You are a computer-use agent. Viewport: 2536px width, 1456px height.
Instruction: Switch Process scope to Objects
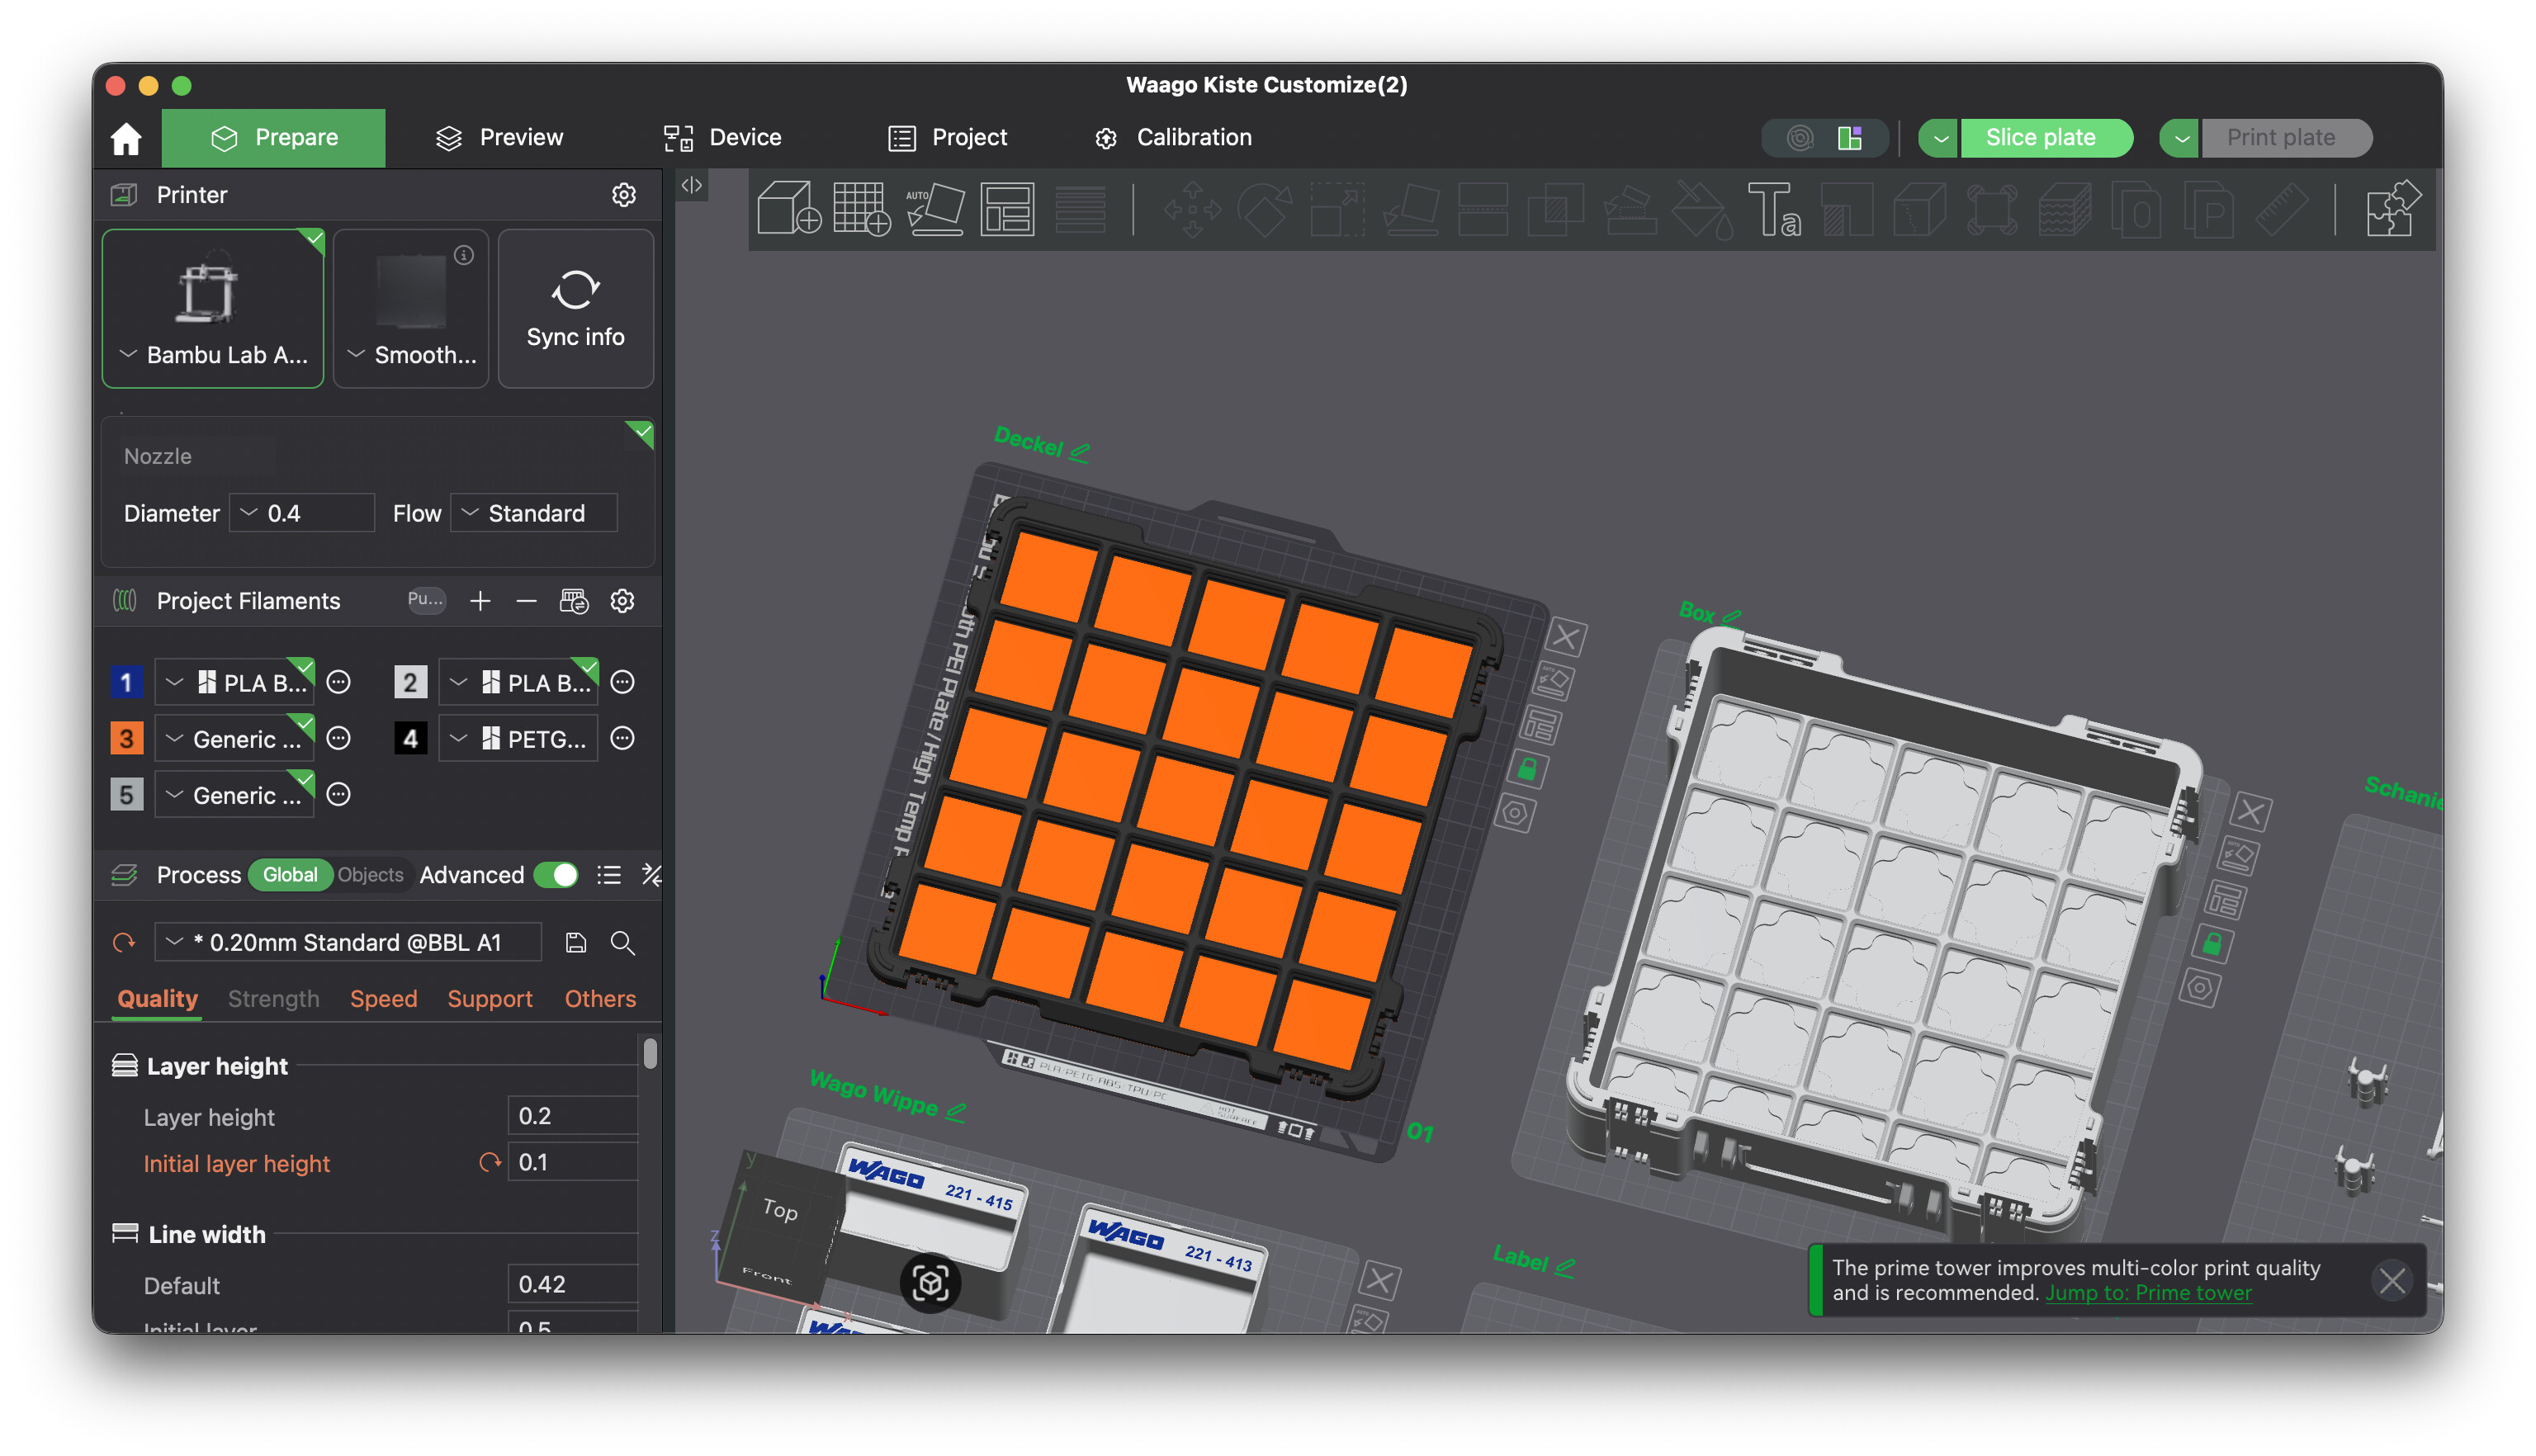coord(370,875)
